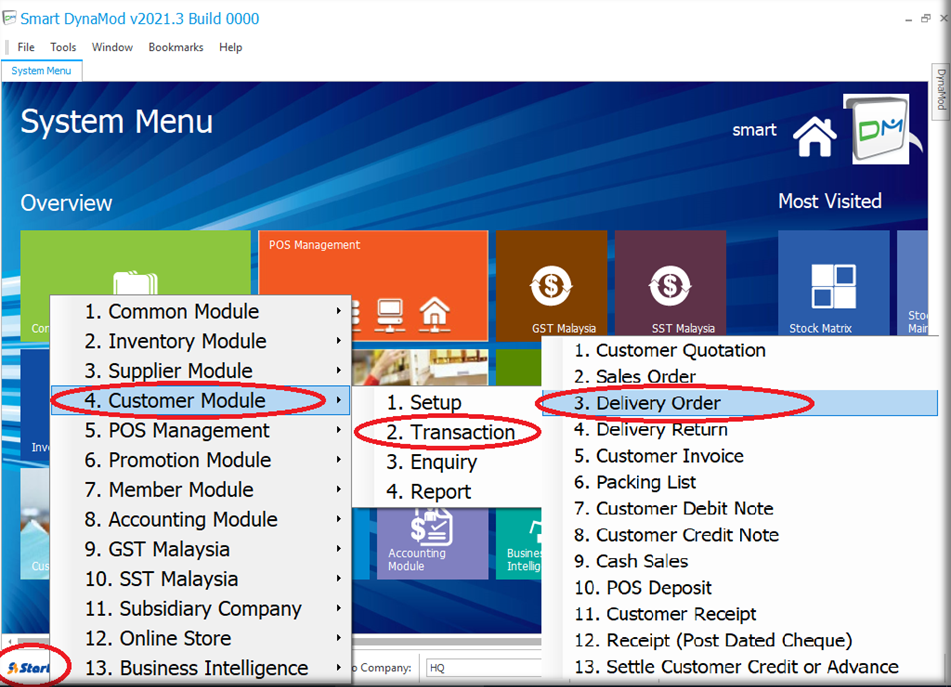Click the POS Management tile
Screen dimensions: 951x687
(x=373, y=286)
